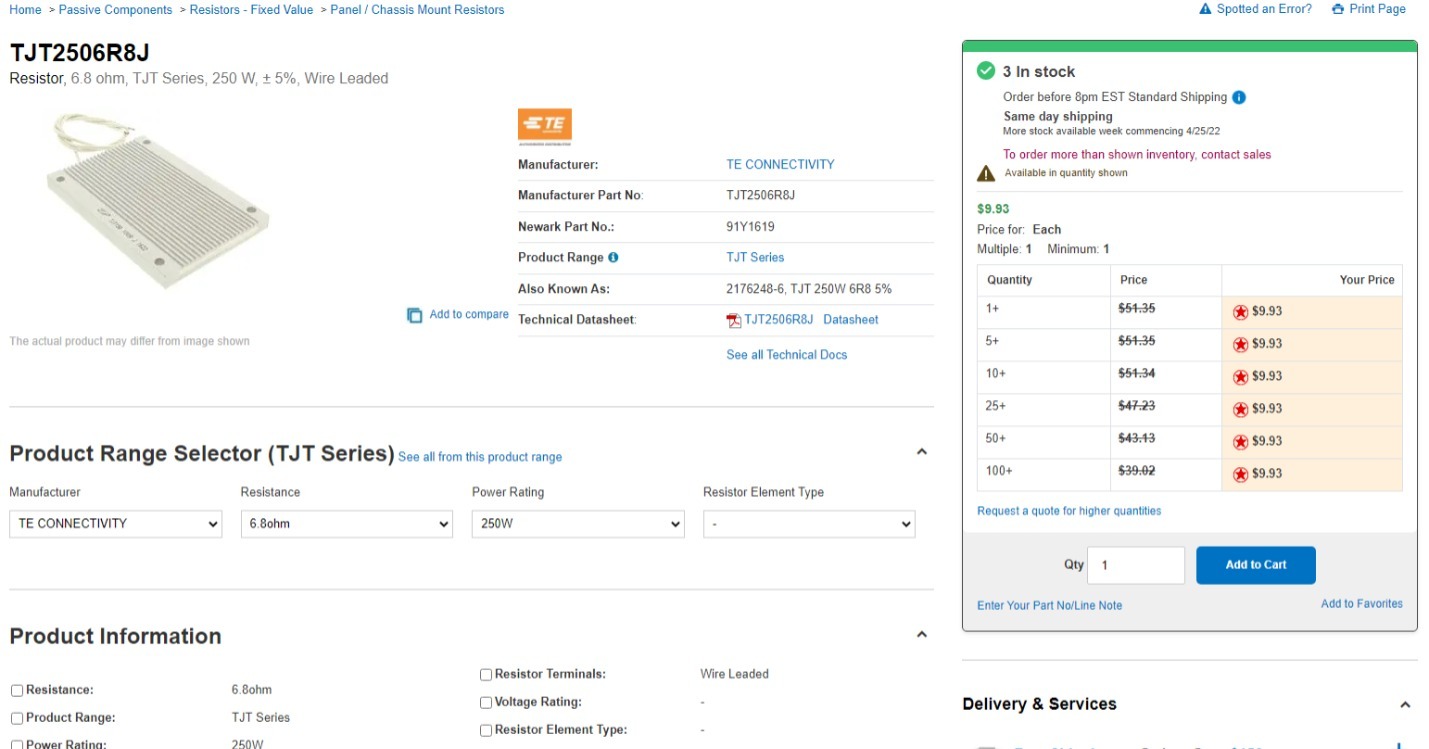Check the Voltage Rating checkbox
The image size is (1429, 749).
coord(486,703)
